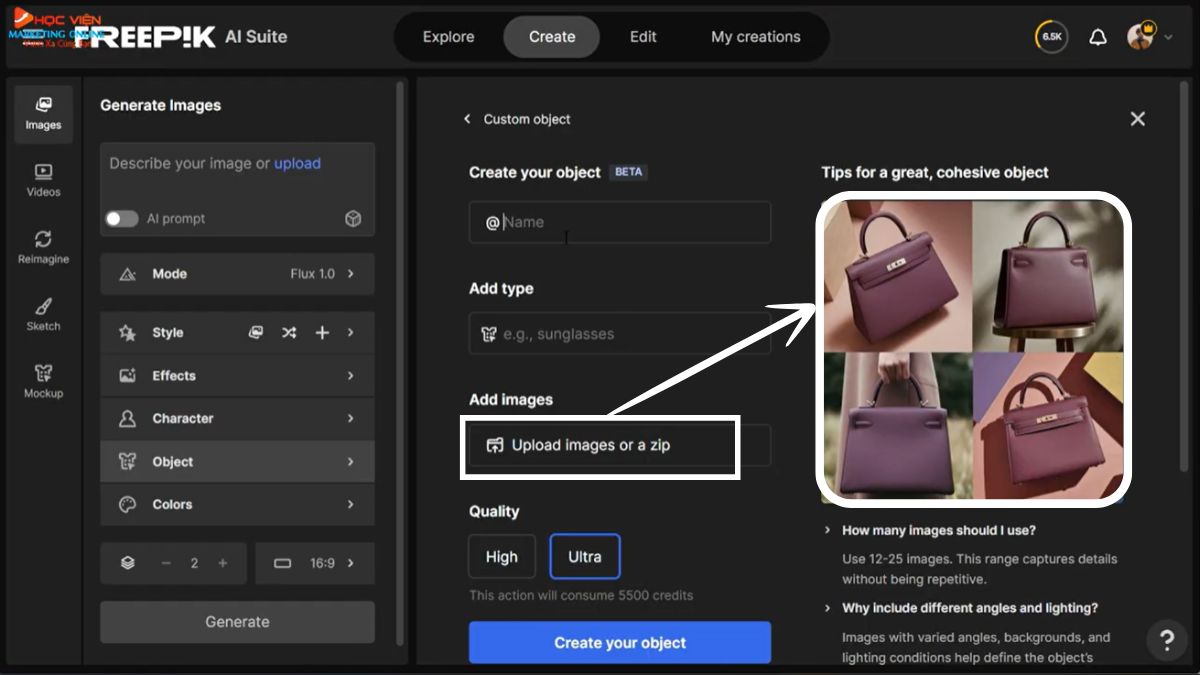
Task: Select High quality
Action: click(502, 557)
